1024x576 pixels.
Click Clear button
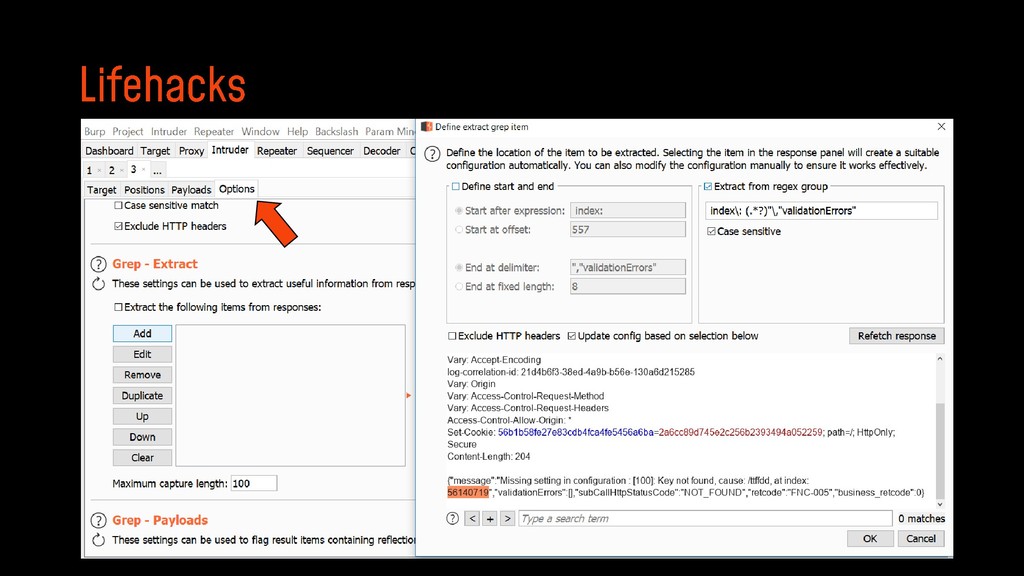pos(142,458)
